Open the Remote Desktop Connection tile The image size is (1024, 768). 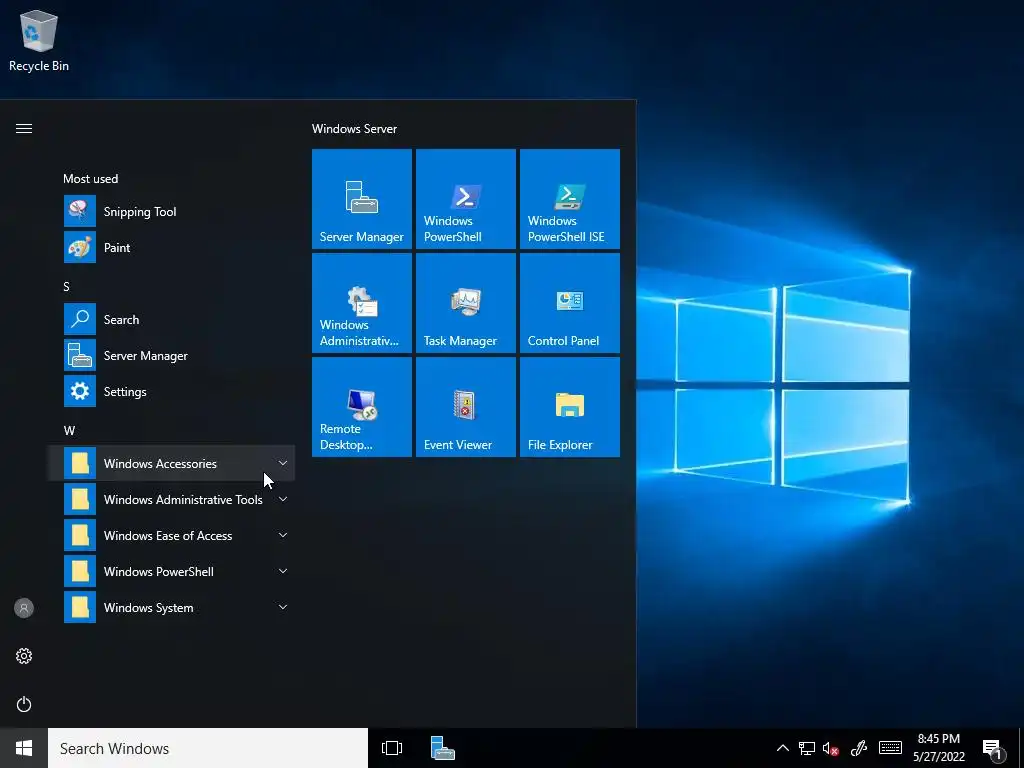(362, 407)
